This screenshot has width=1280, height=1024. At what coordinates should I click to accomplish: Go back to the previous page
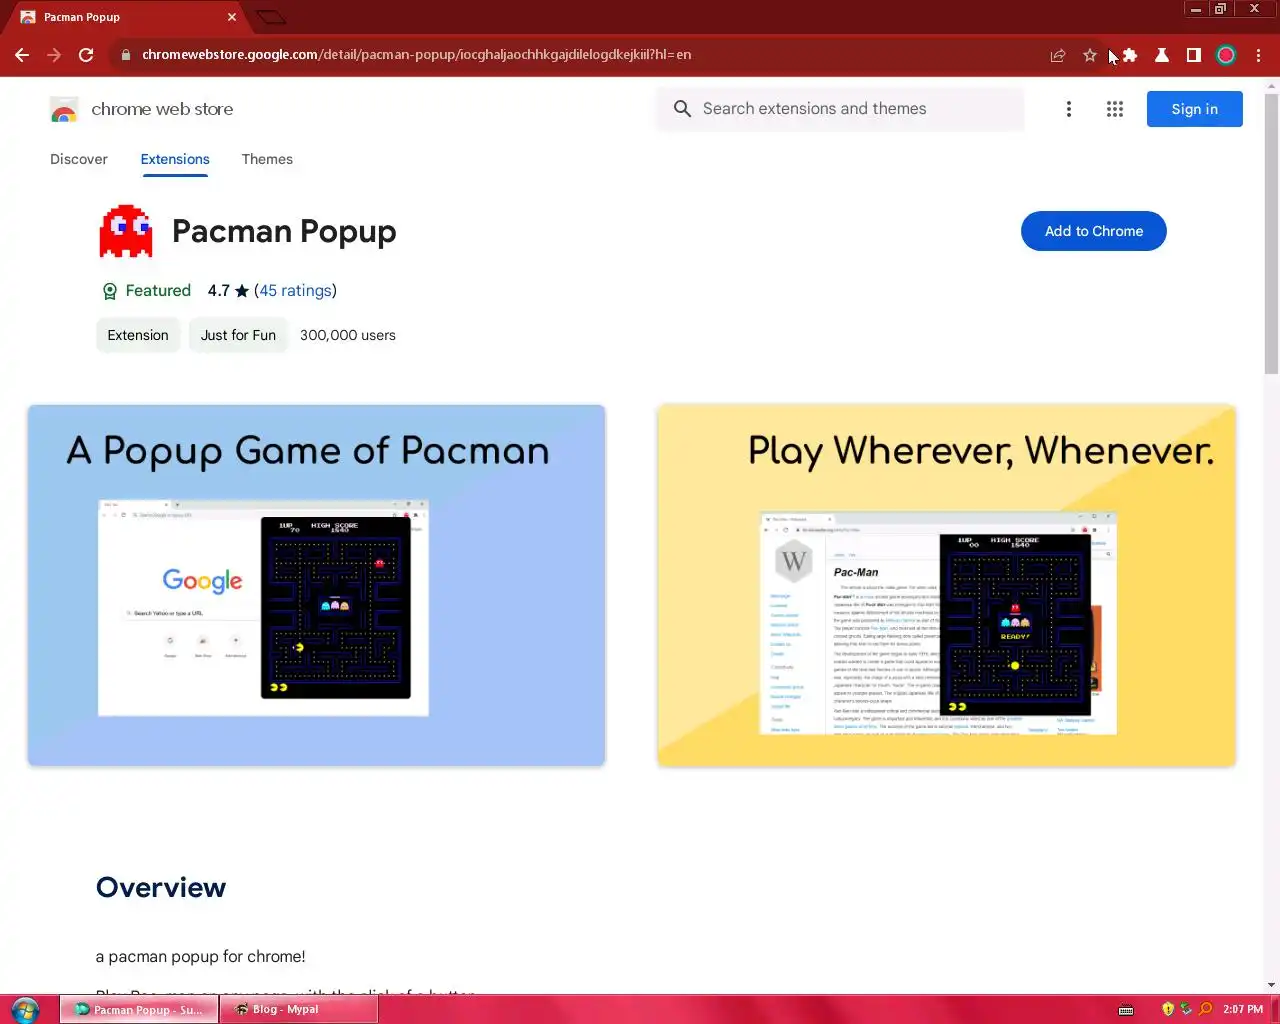point(22,55)
